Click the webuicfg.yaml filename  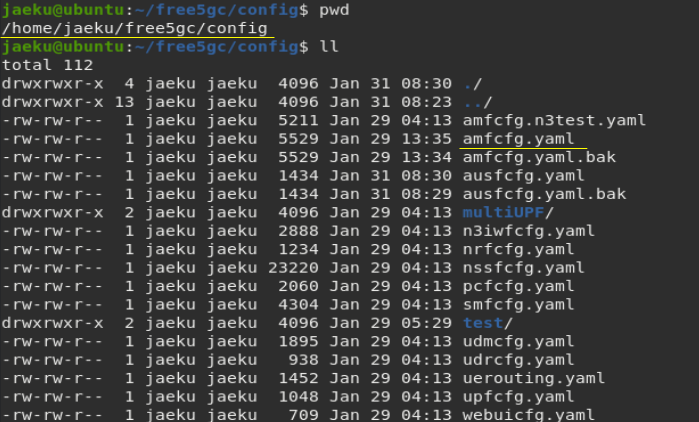tap(529, 415)
